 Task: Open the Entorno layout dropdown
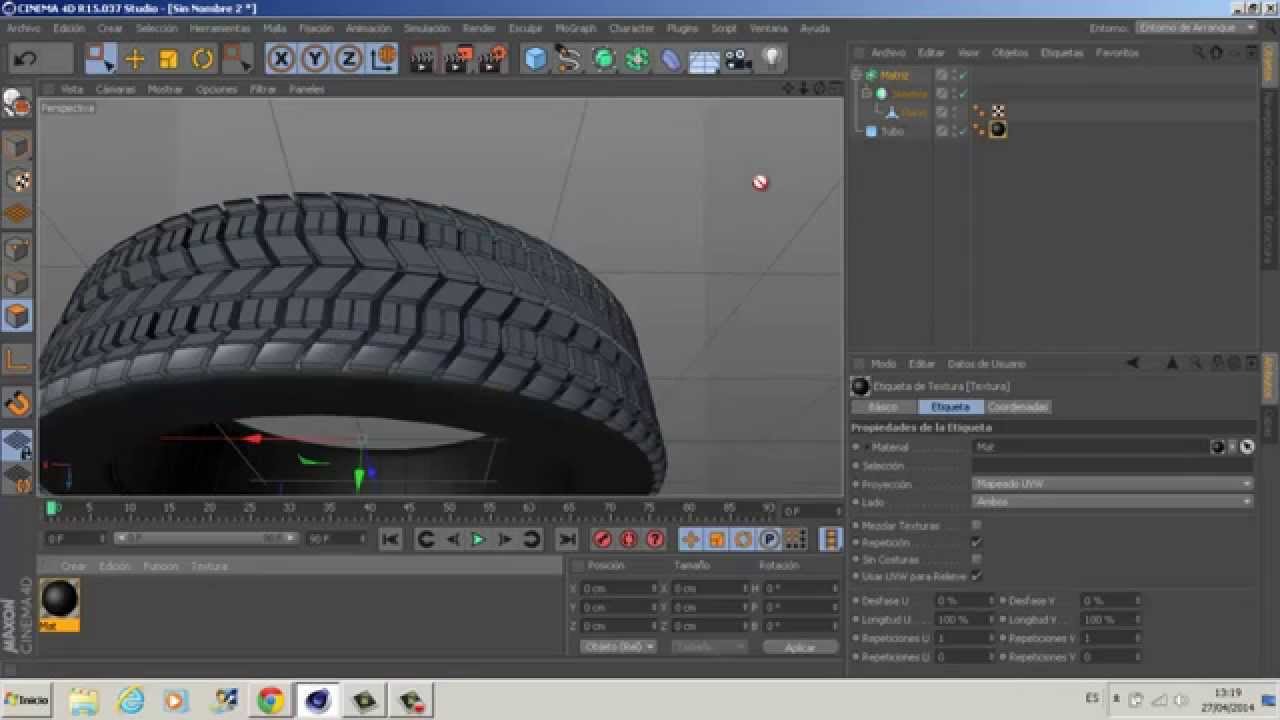[1196, 28]
